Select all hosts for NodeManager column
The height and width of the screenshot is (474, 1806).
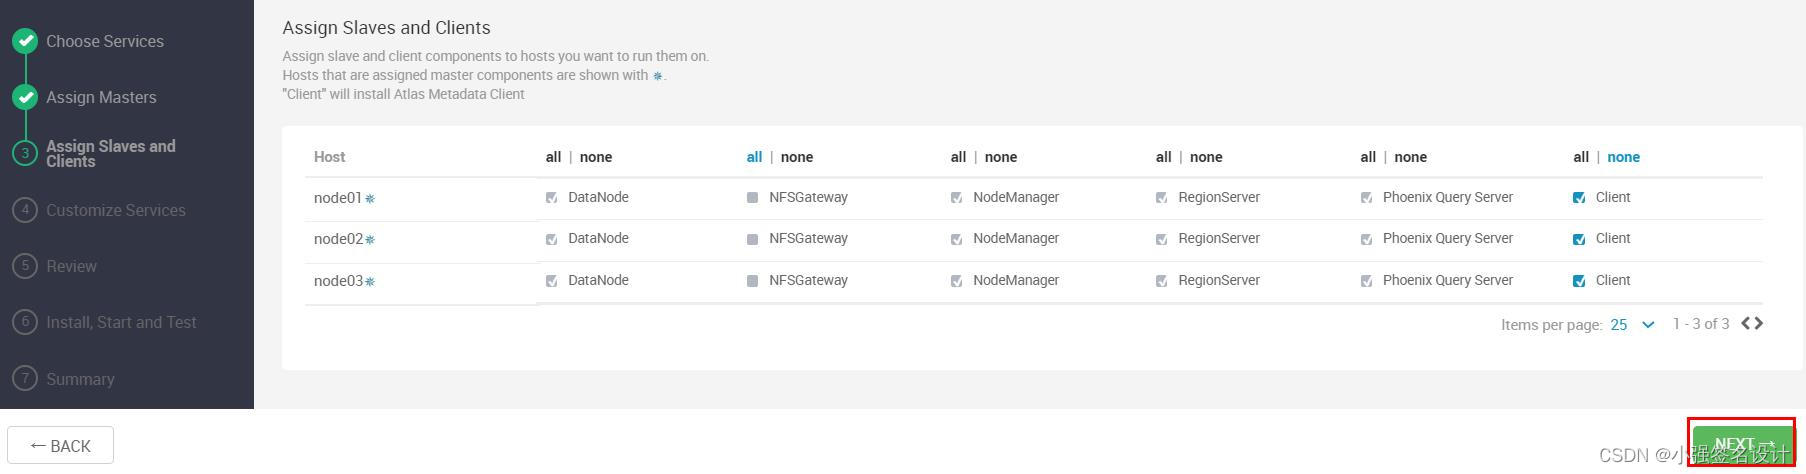(x=958, y=157)
